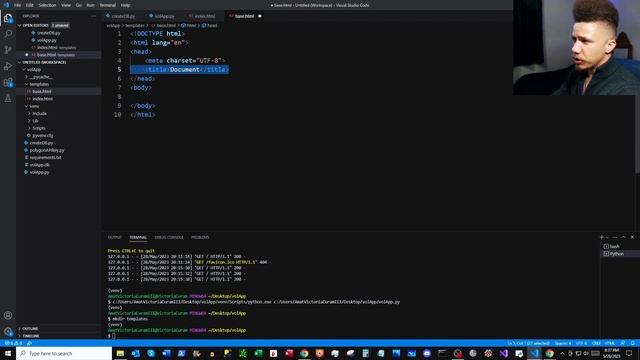This screenshot has height=360, width=640.
Task: Open File Explorer from taskbar
Action: 120,353
